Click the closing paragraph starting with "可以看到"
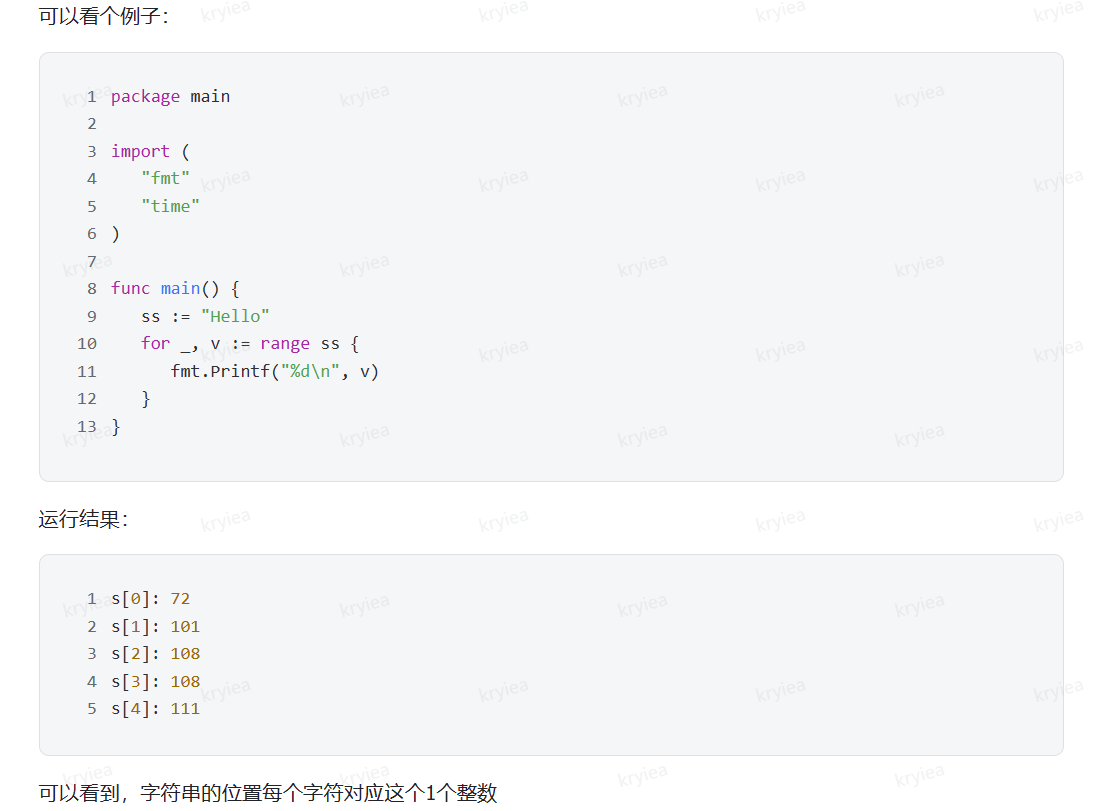 267,794
